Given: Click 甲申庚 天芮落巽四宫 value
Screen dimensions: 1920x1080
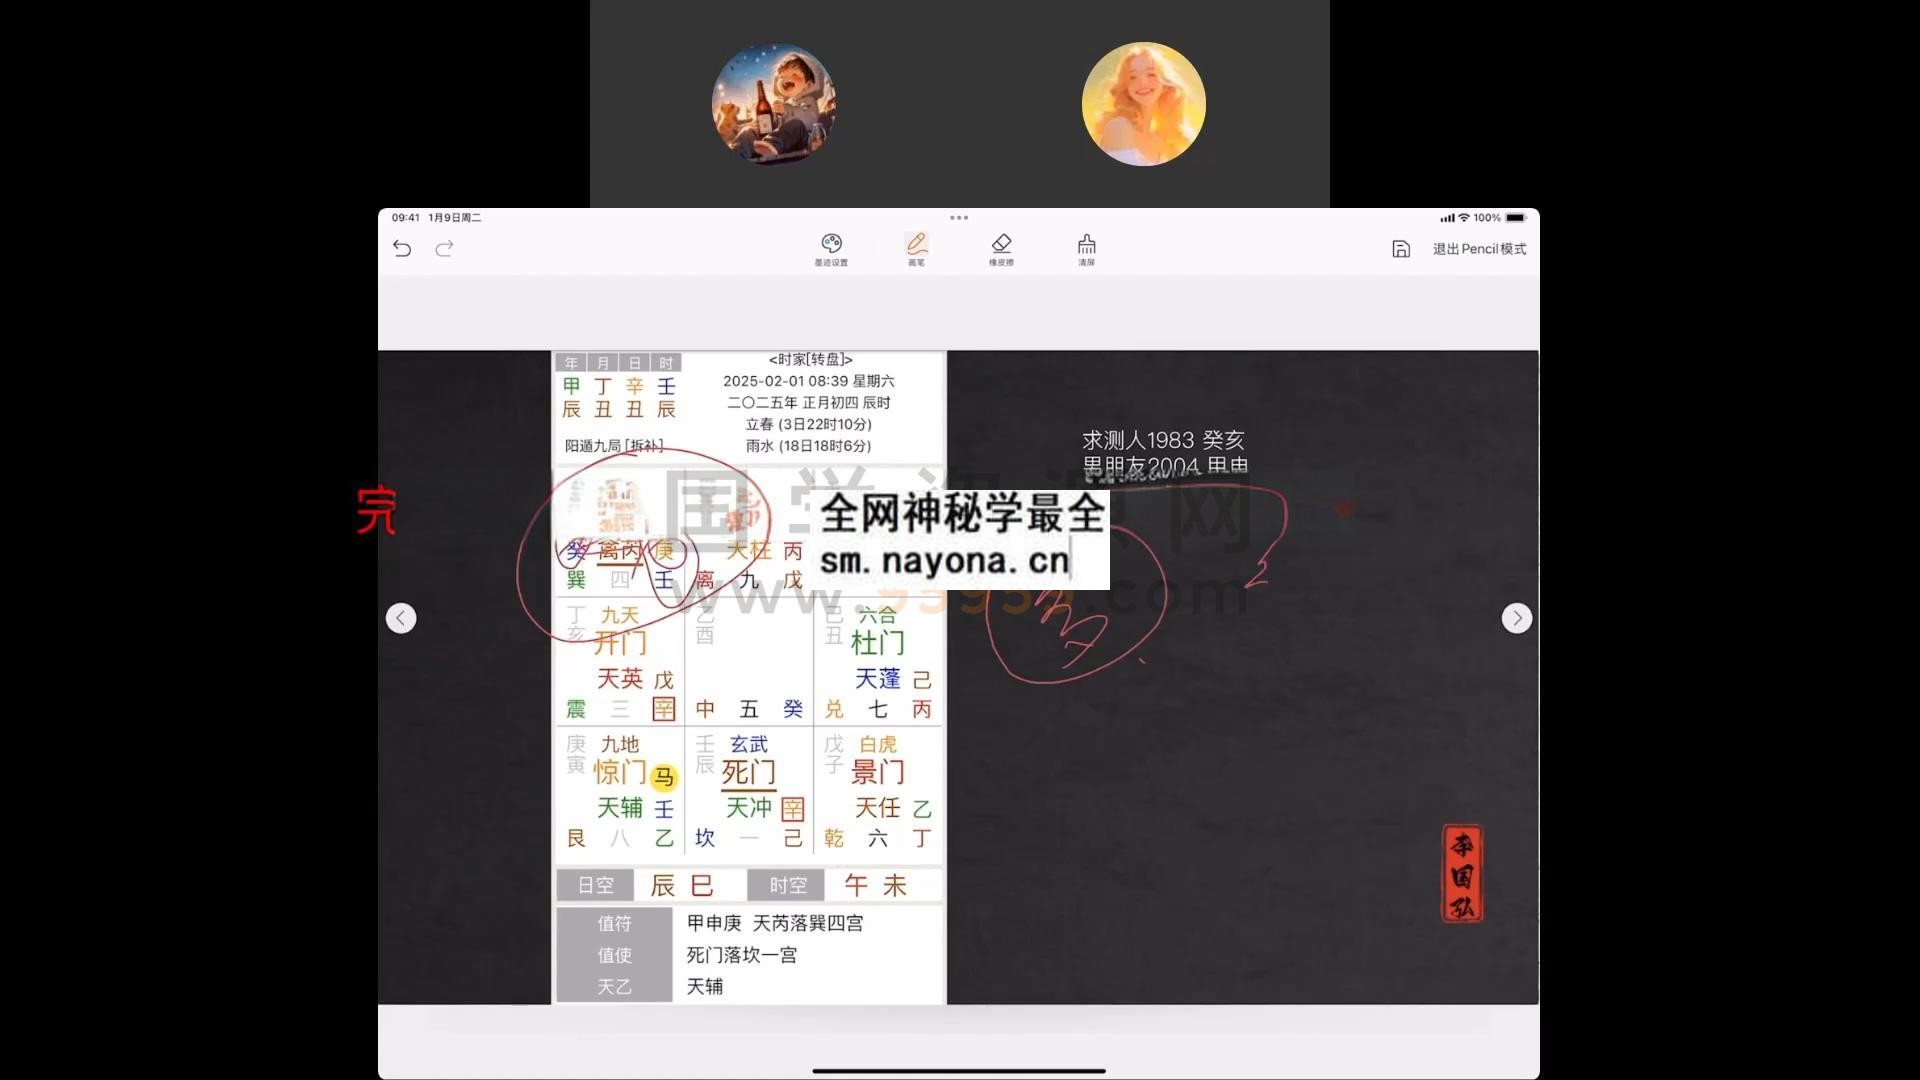Looking at the screenshot, I should click(x=775, y=923).
